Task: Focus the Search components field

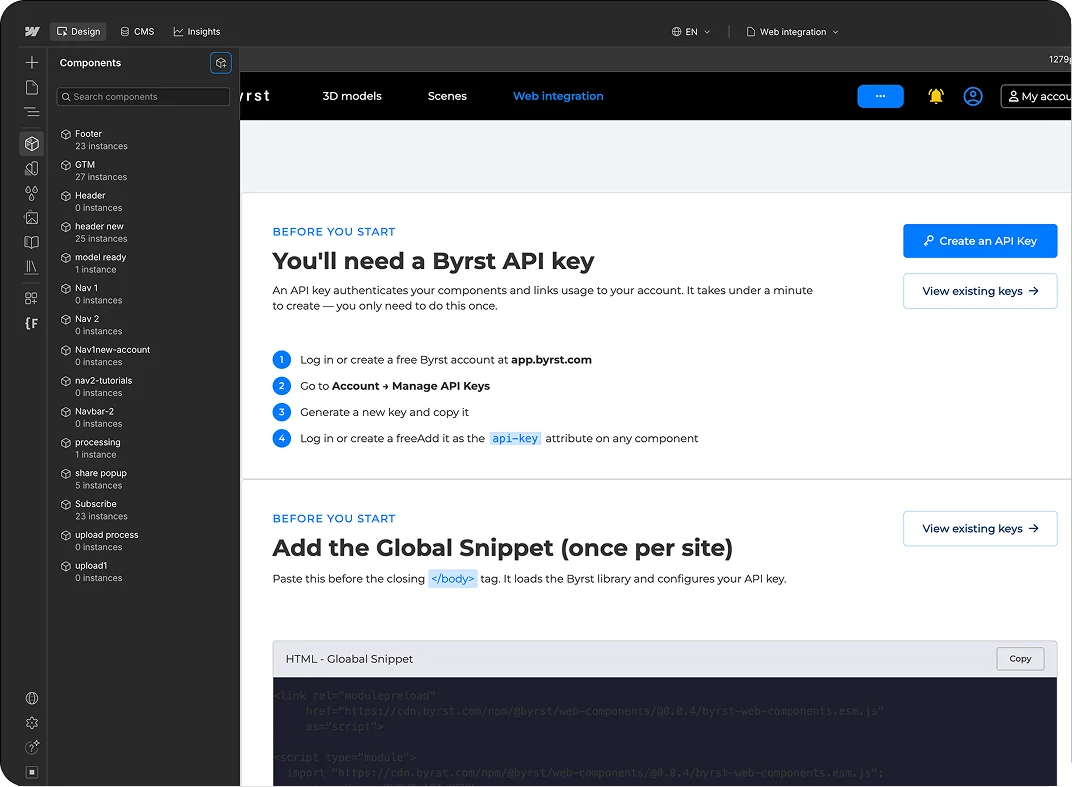Action: (x=143, y=96)
